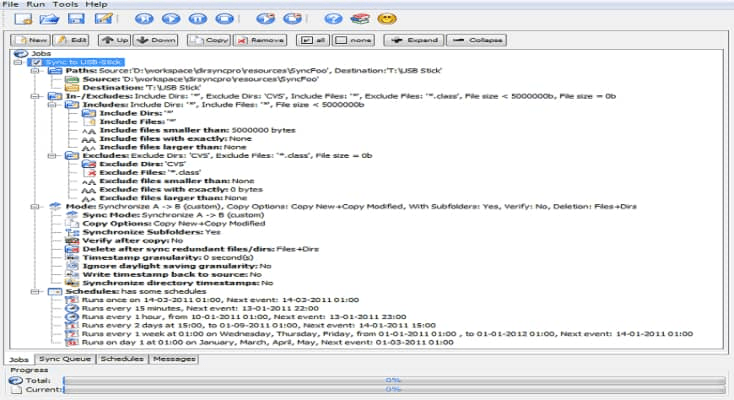Click the Sync Mode row icon
This screenshot has height=400, width=734.
[72, 215]
